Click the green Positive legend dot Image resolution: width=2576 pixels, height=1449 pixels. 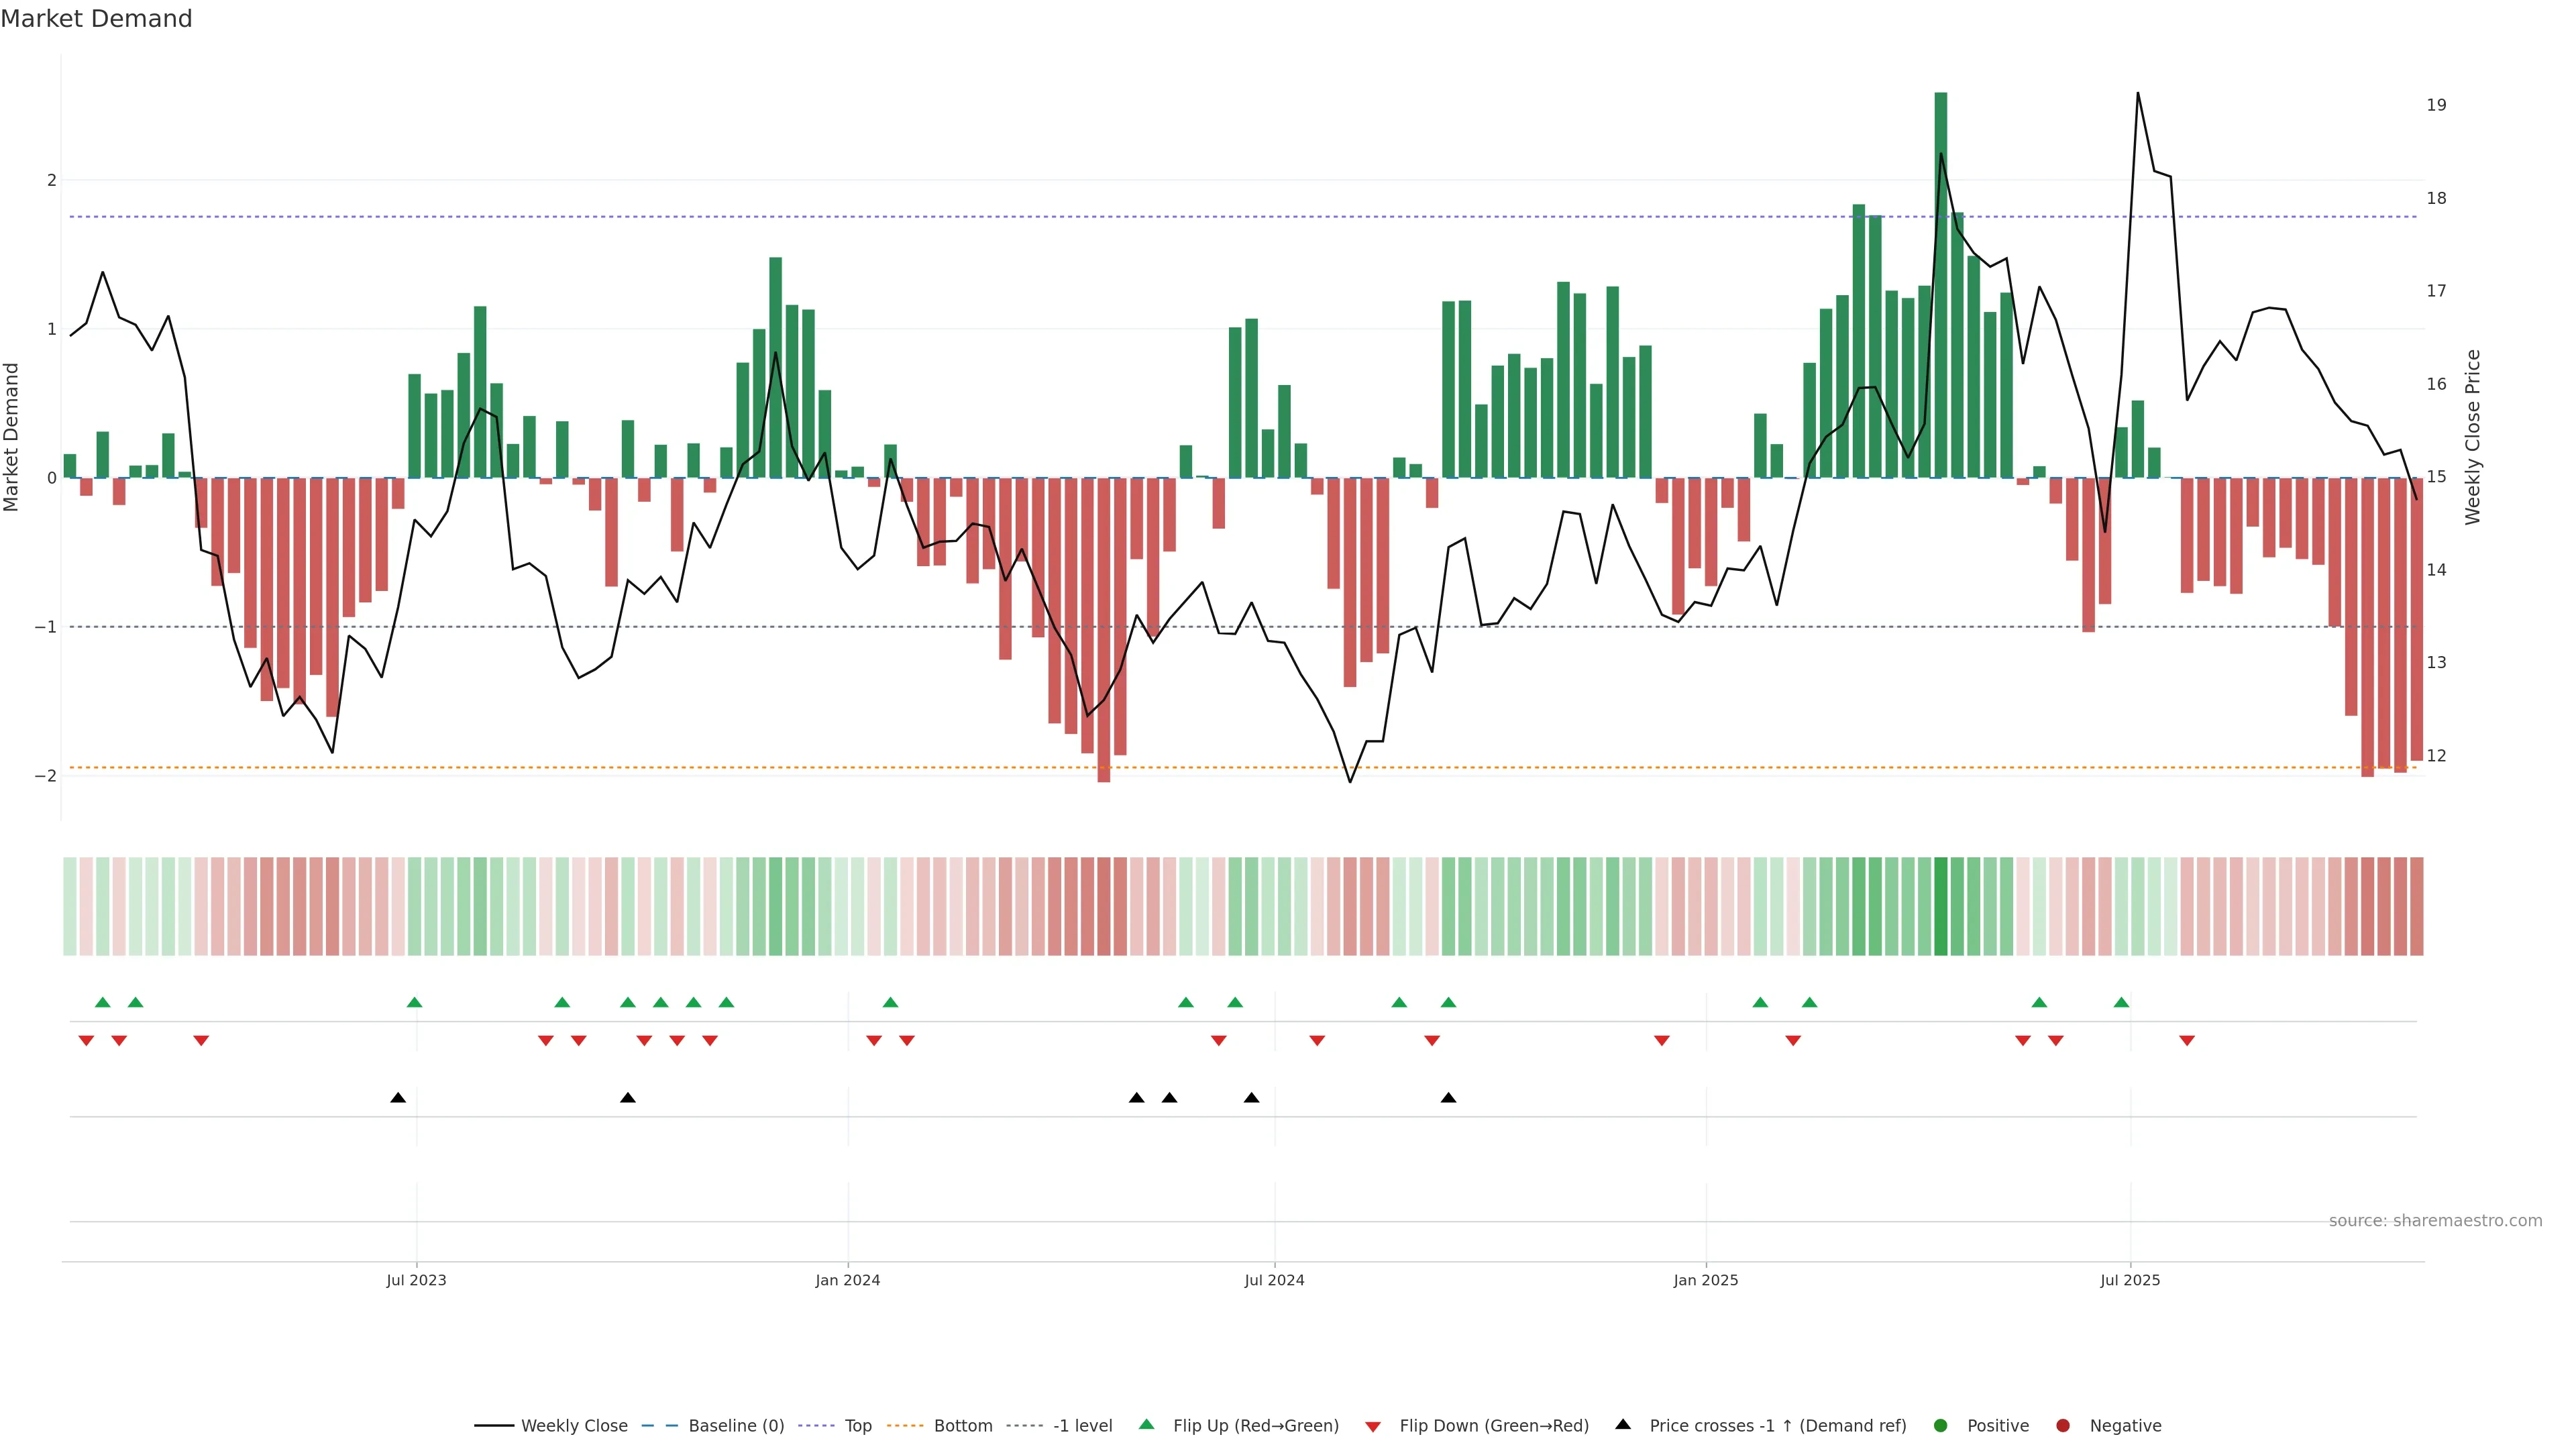pyautogui.click(x=1941, y=1426)
